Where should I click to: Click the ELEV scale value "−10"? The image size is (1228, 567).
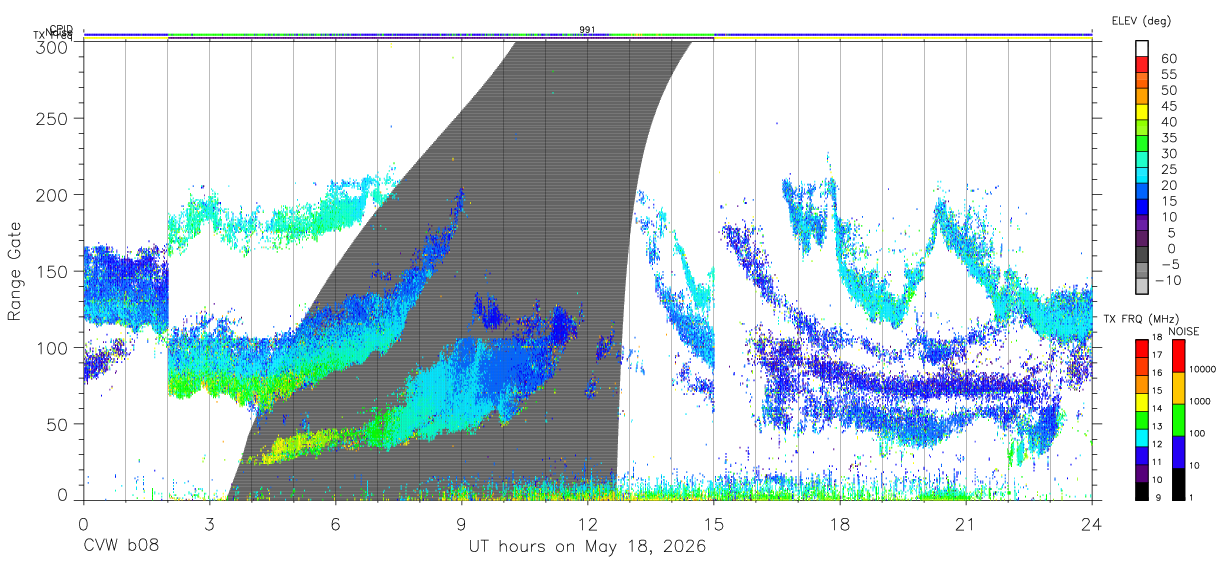tap(1169, 281)
